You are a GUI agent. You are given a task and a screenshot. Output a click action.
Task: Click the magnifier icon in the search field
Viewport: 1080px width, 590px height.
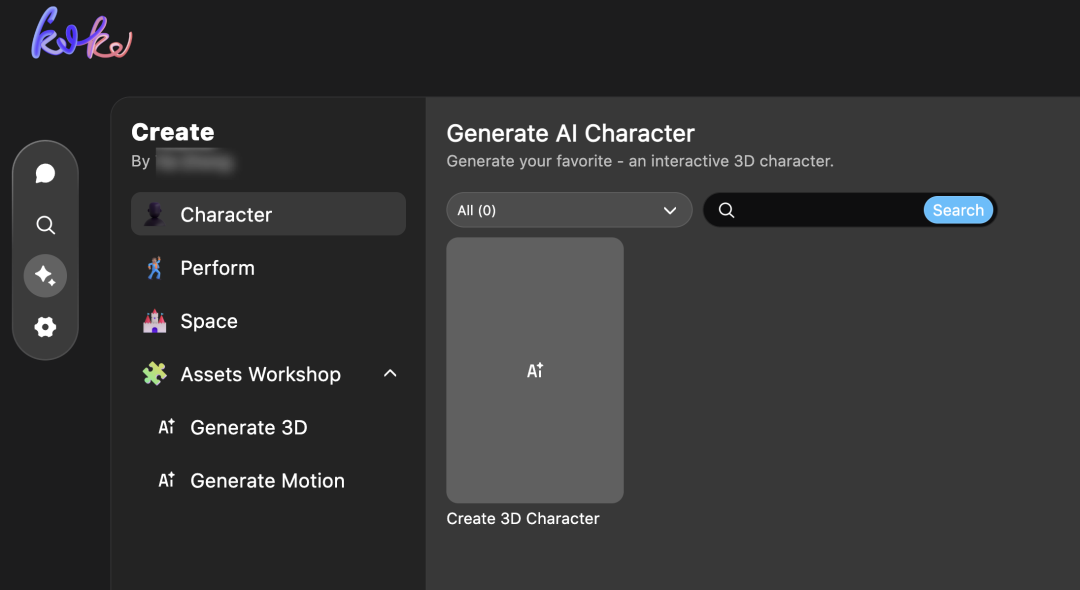[x=727, y=210]
